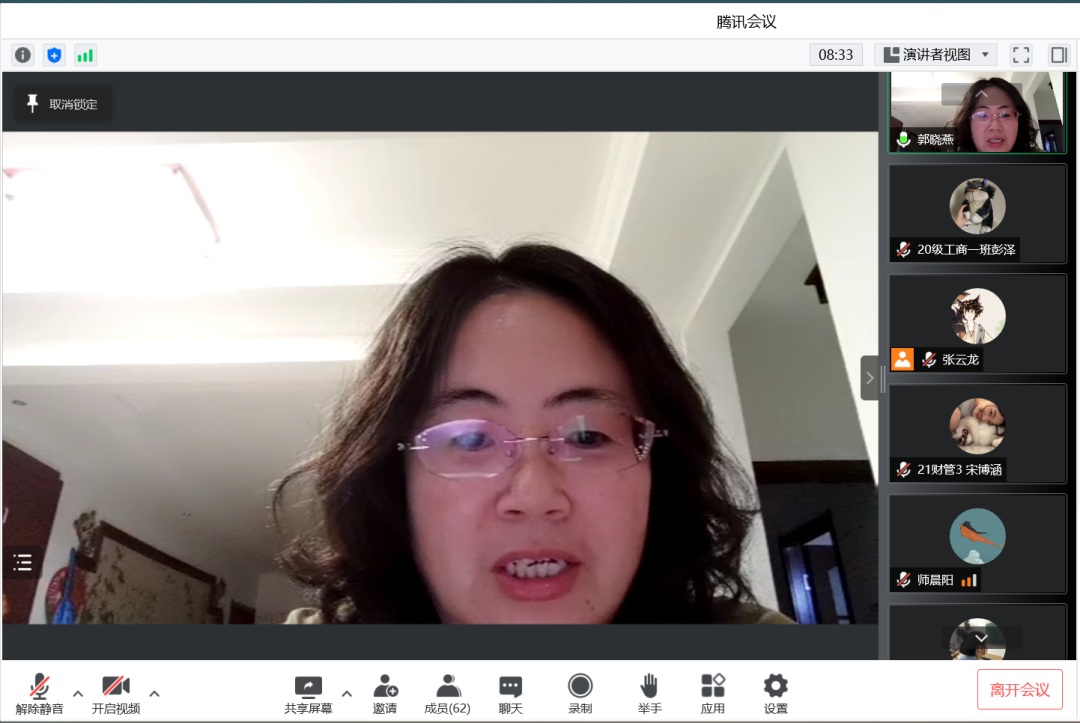Toggle the right sidebar panel icon
Viewport: 1080px width, 723px height.
click(1058, 55)
